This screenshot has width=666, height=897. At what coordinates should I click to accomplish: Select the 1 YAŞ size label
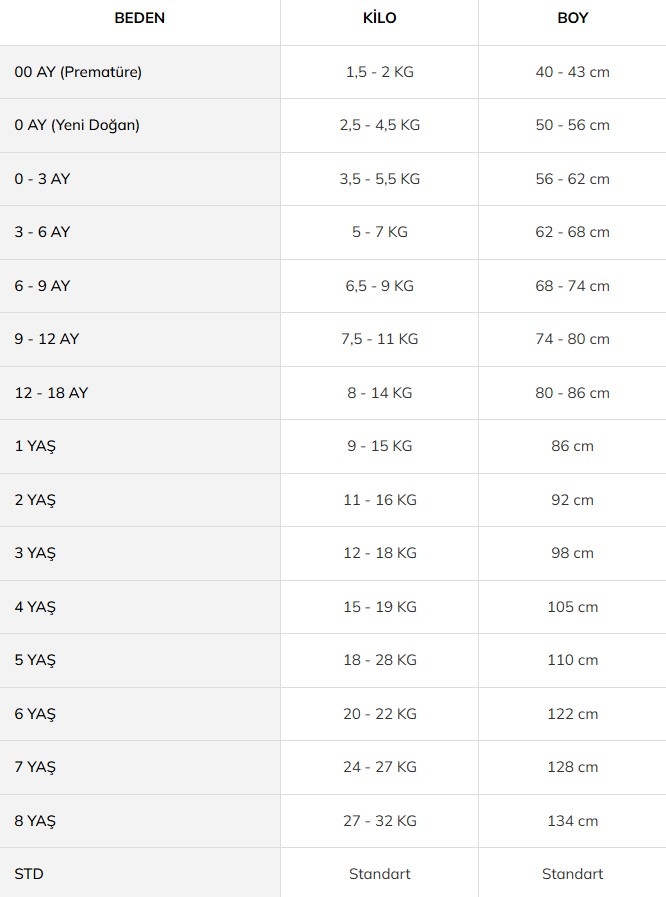(35, 446)
